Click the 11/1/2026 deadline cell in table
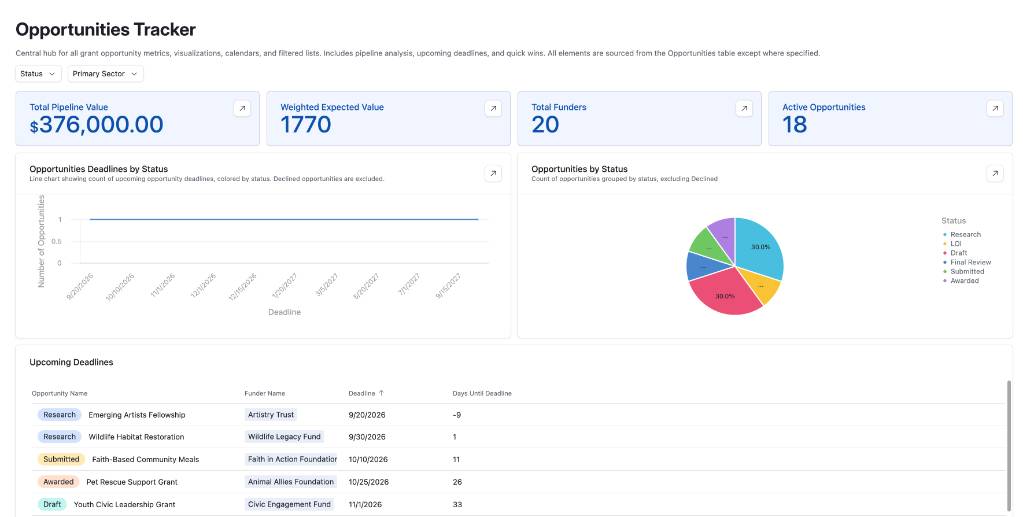The image size is (1023, 517). click(x=365, y=505)
